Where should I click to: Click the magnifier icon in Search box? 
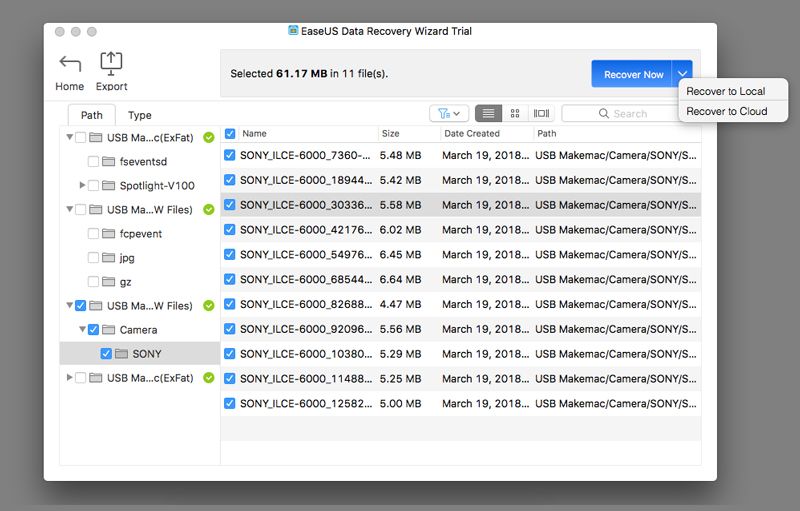pyautogui.click(x=604, y=113)
